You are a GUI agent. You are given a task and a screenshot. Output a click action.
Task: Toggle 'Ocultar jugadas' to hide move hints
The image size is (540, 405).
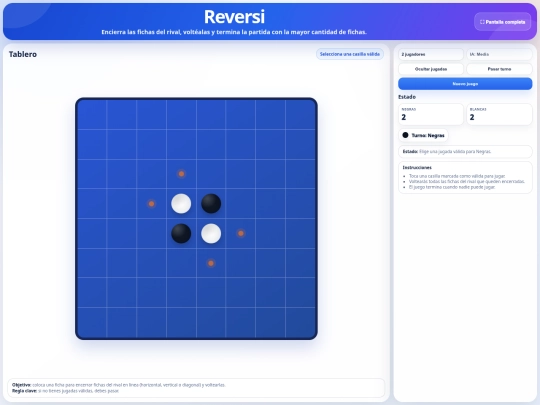[x=431, y=69]
